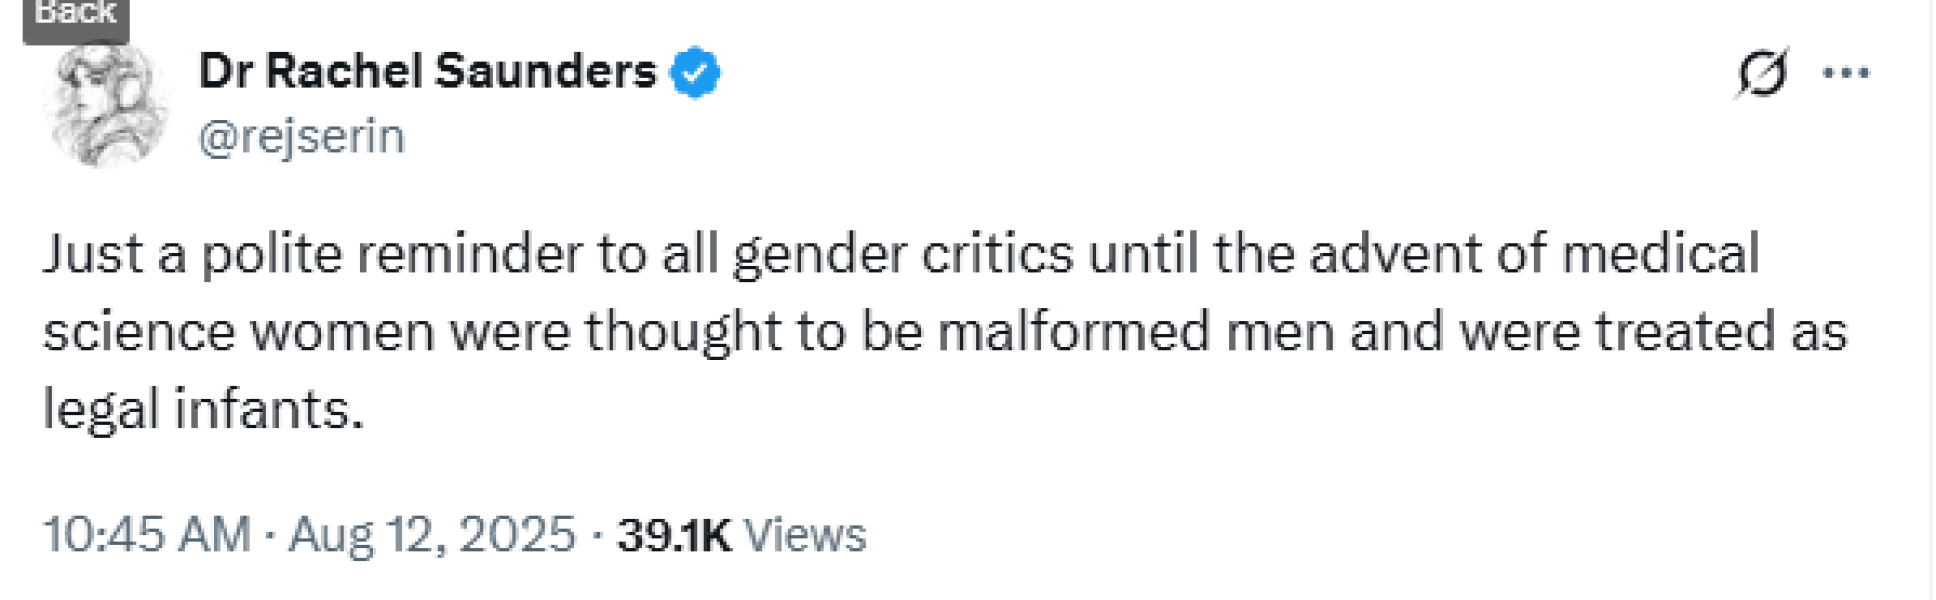Click the word Views below the post
This screenshot has width=1936, height=600.
click(x=806, y=535)
